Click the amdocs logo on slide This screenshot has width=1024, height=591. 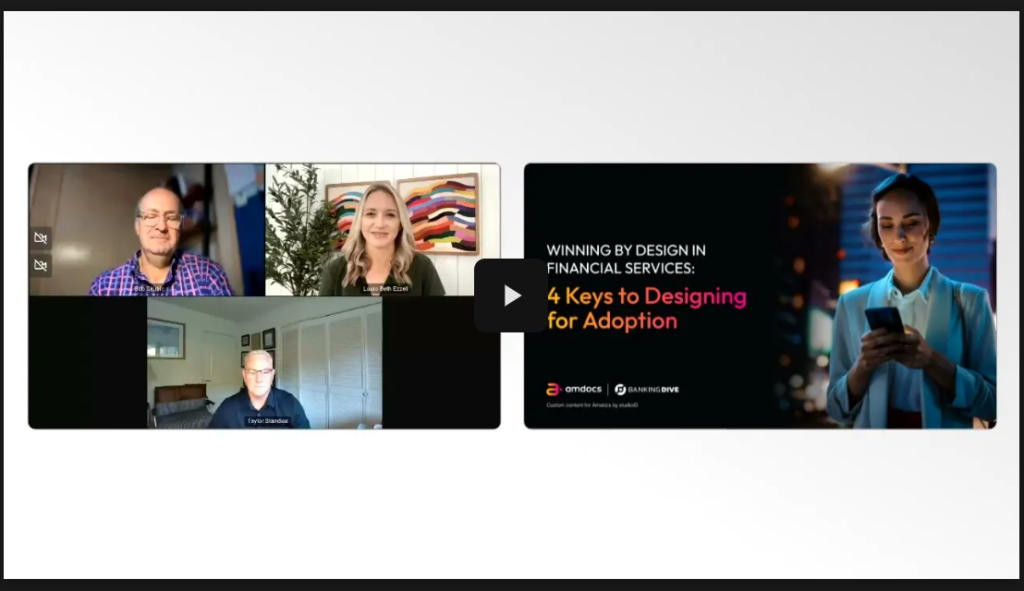pos(573,389)
